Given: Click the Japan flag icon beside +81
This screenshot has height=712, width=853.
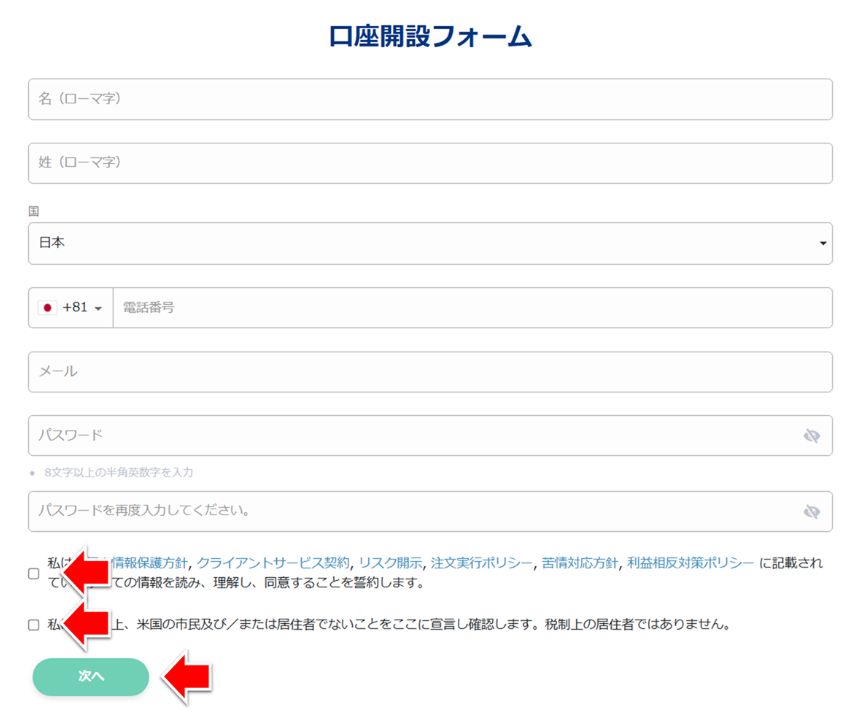Looking at the screenshot, I should click(47, 308).
